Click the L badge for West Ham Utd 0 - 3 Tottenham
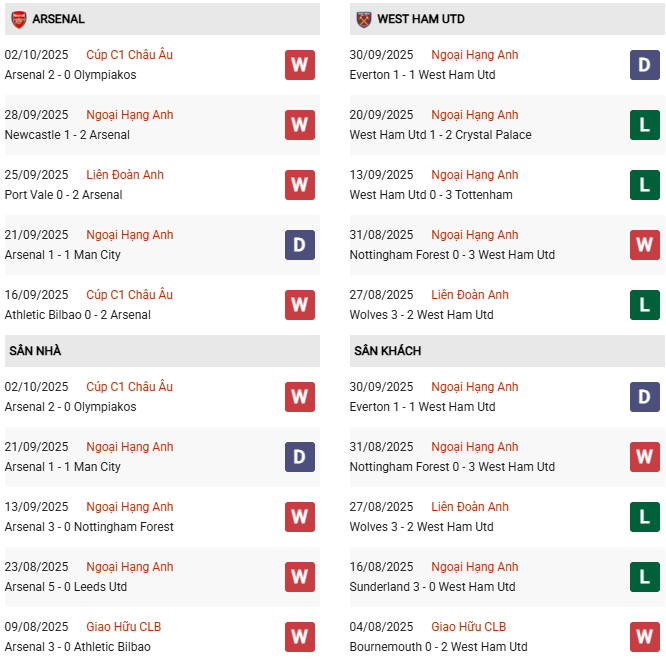666x660 pixels. click(x=644, y=185)
